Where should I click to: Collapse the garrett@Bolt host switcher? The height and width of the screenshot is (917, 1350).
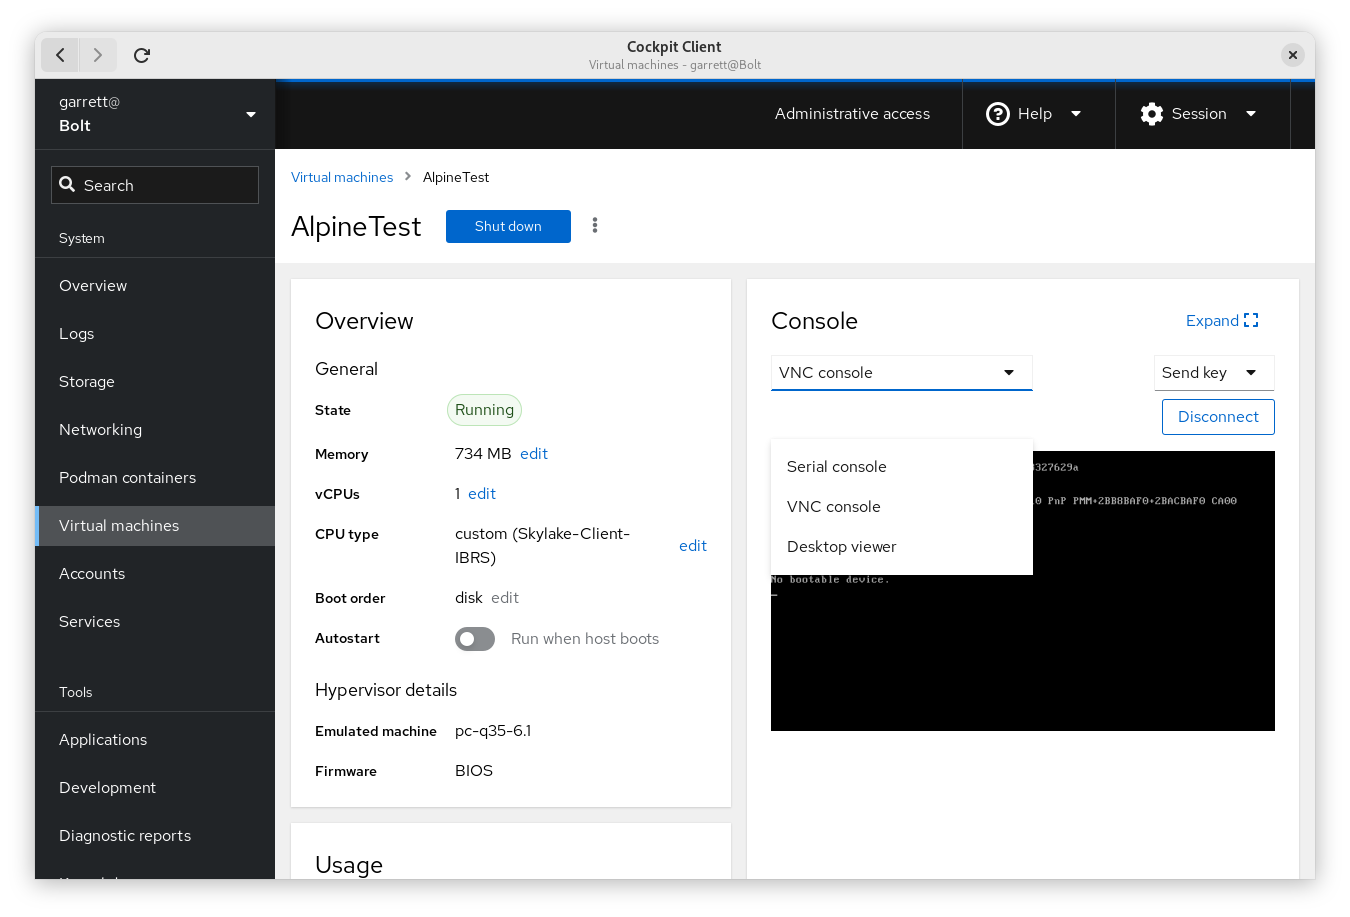point(250,113)
